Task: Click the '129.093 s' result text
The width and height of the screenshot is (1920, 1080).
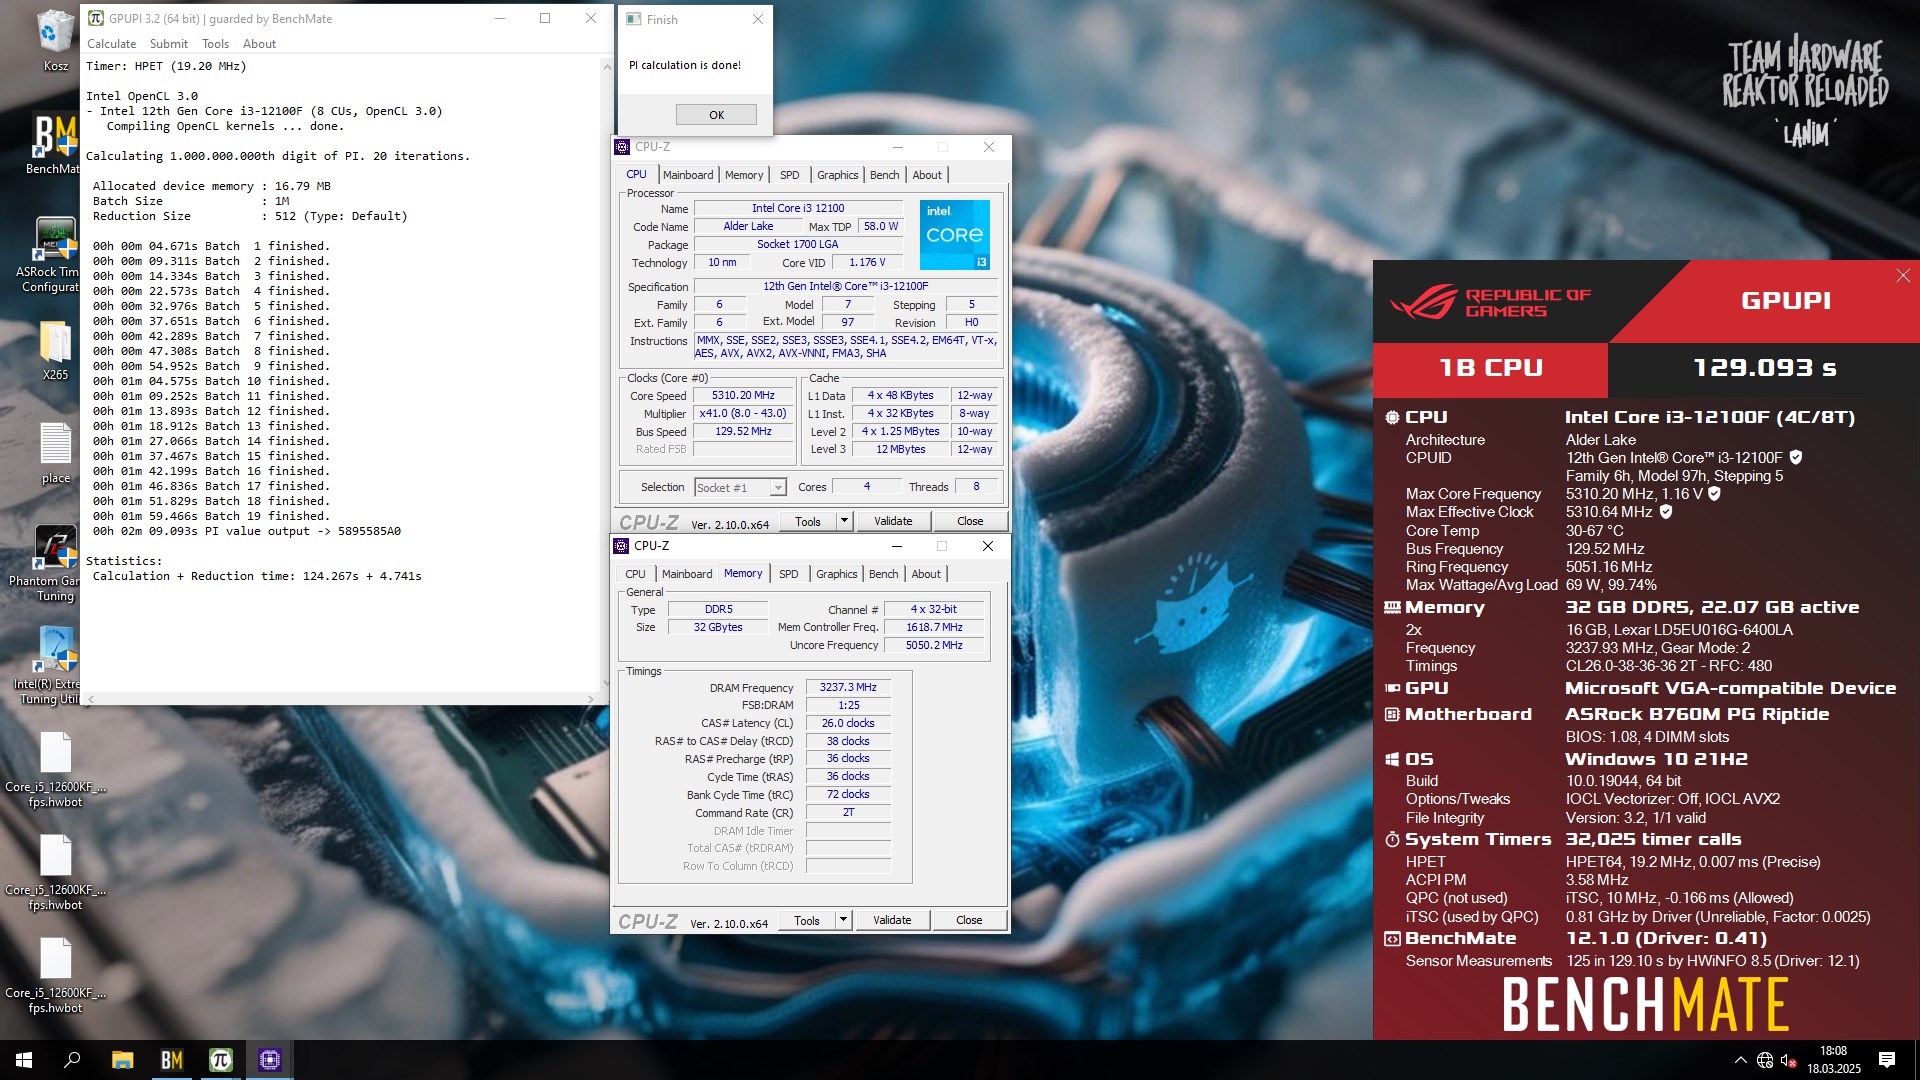Action: pos(1764,368)
